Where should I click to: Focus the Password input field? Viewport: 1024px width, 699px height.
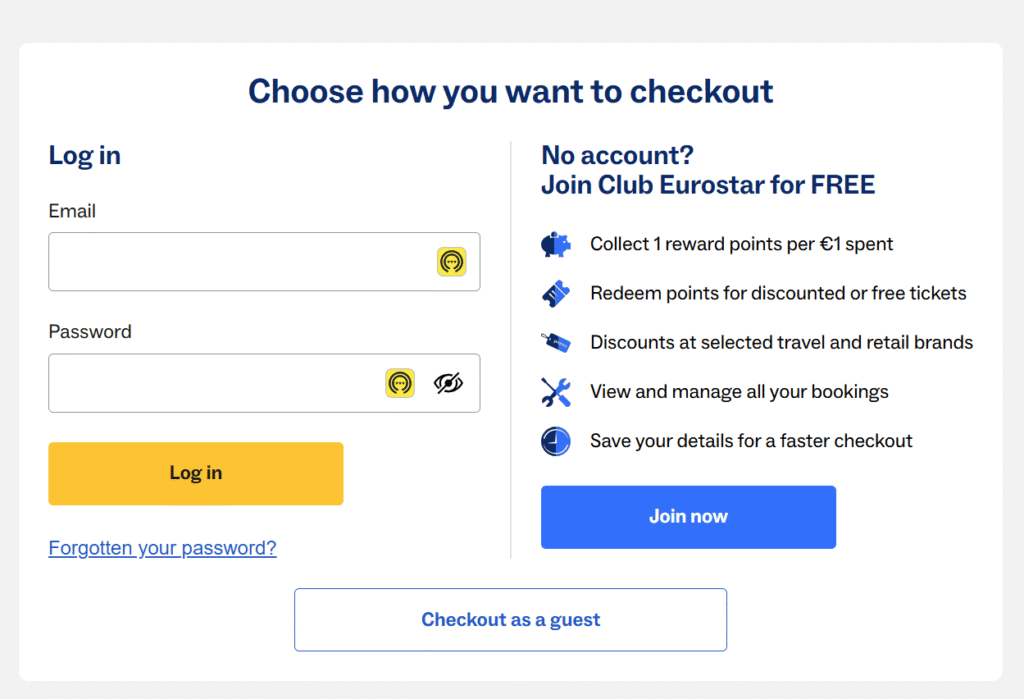(x=264, y=383)
